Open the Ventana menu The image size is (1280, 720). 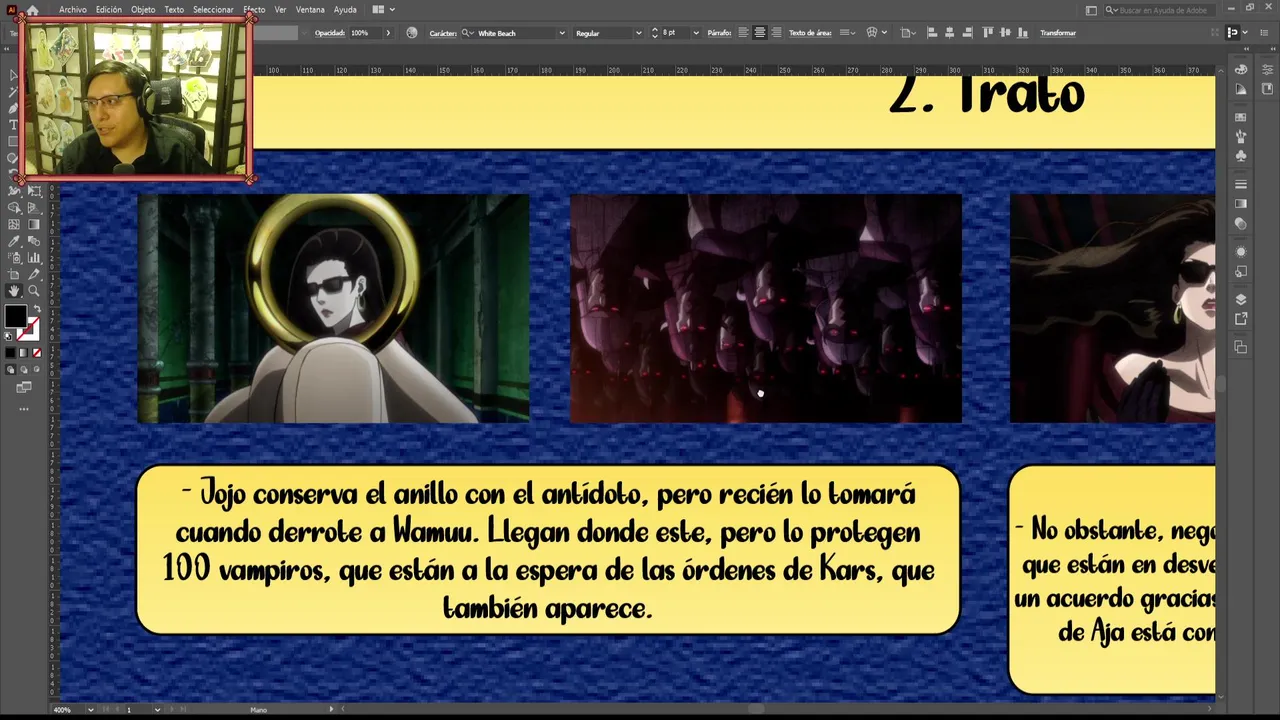[x=310, y=10]
